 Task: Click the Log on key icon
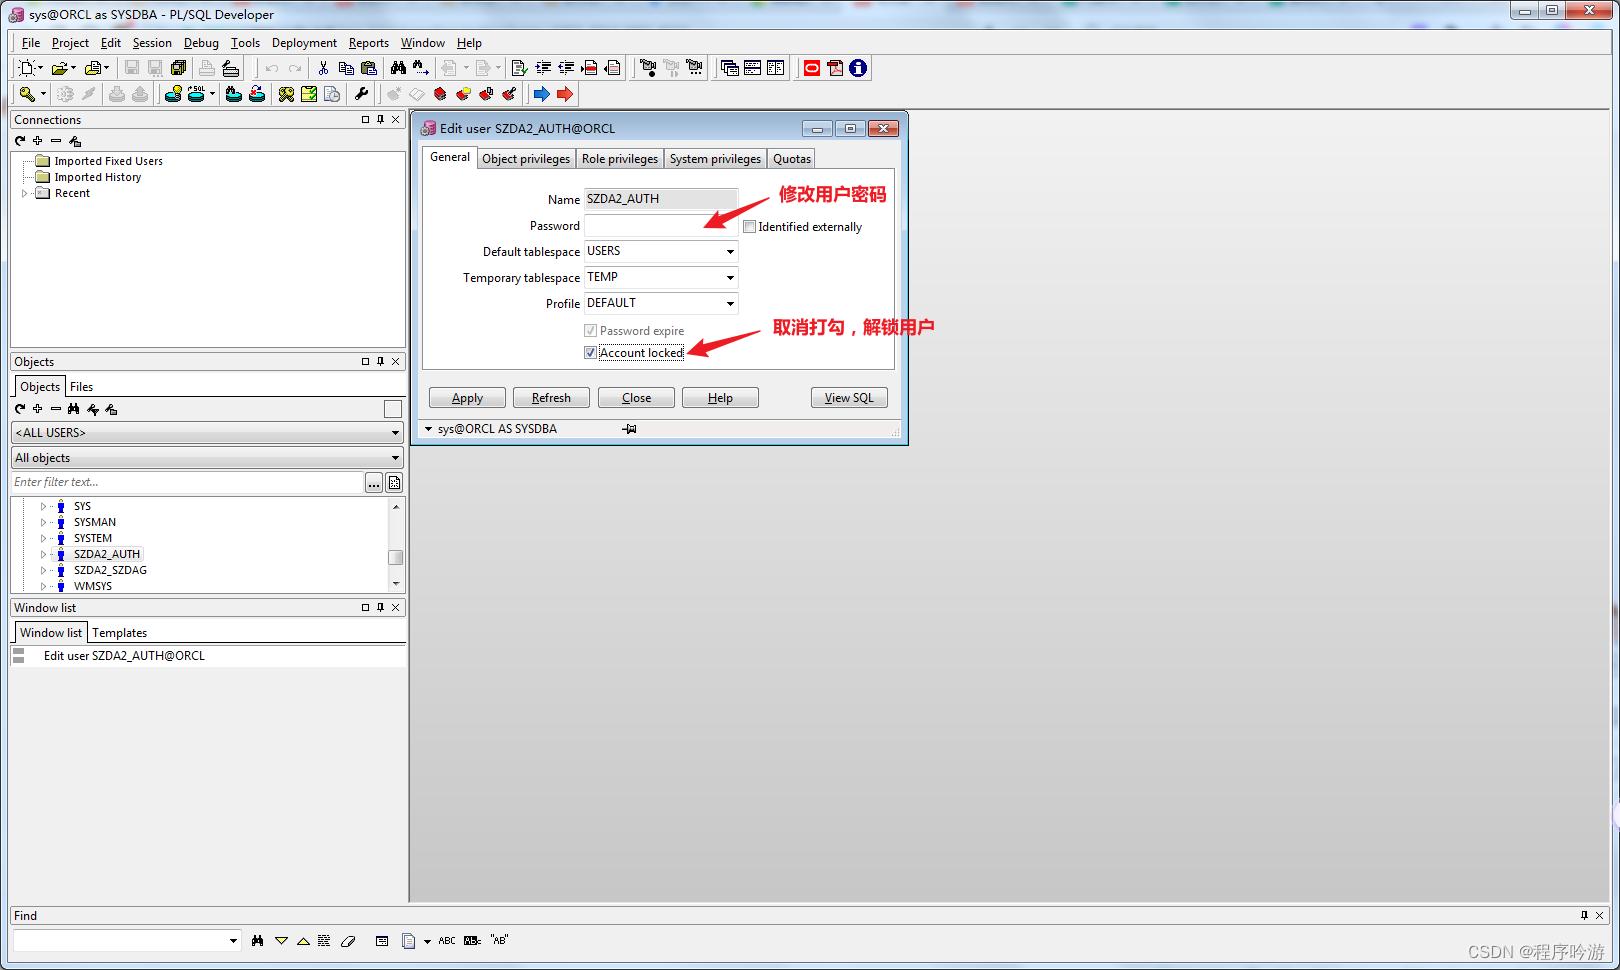pyautogui.click(x=27, y=94)
